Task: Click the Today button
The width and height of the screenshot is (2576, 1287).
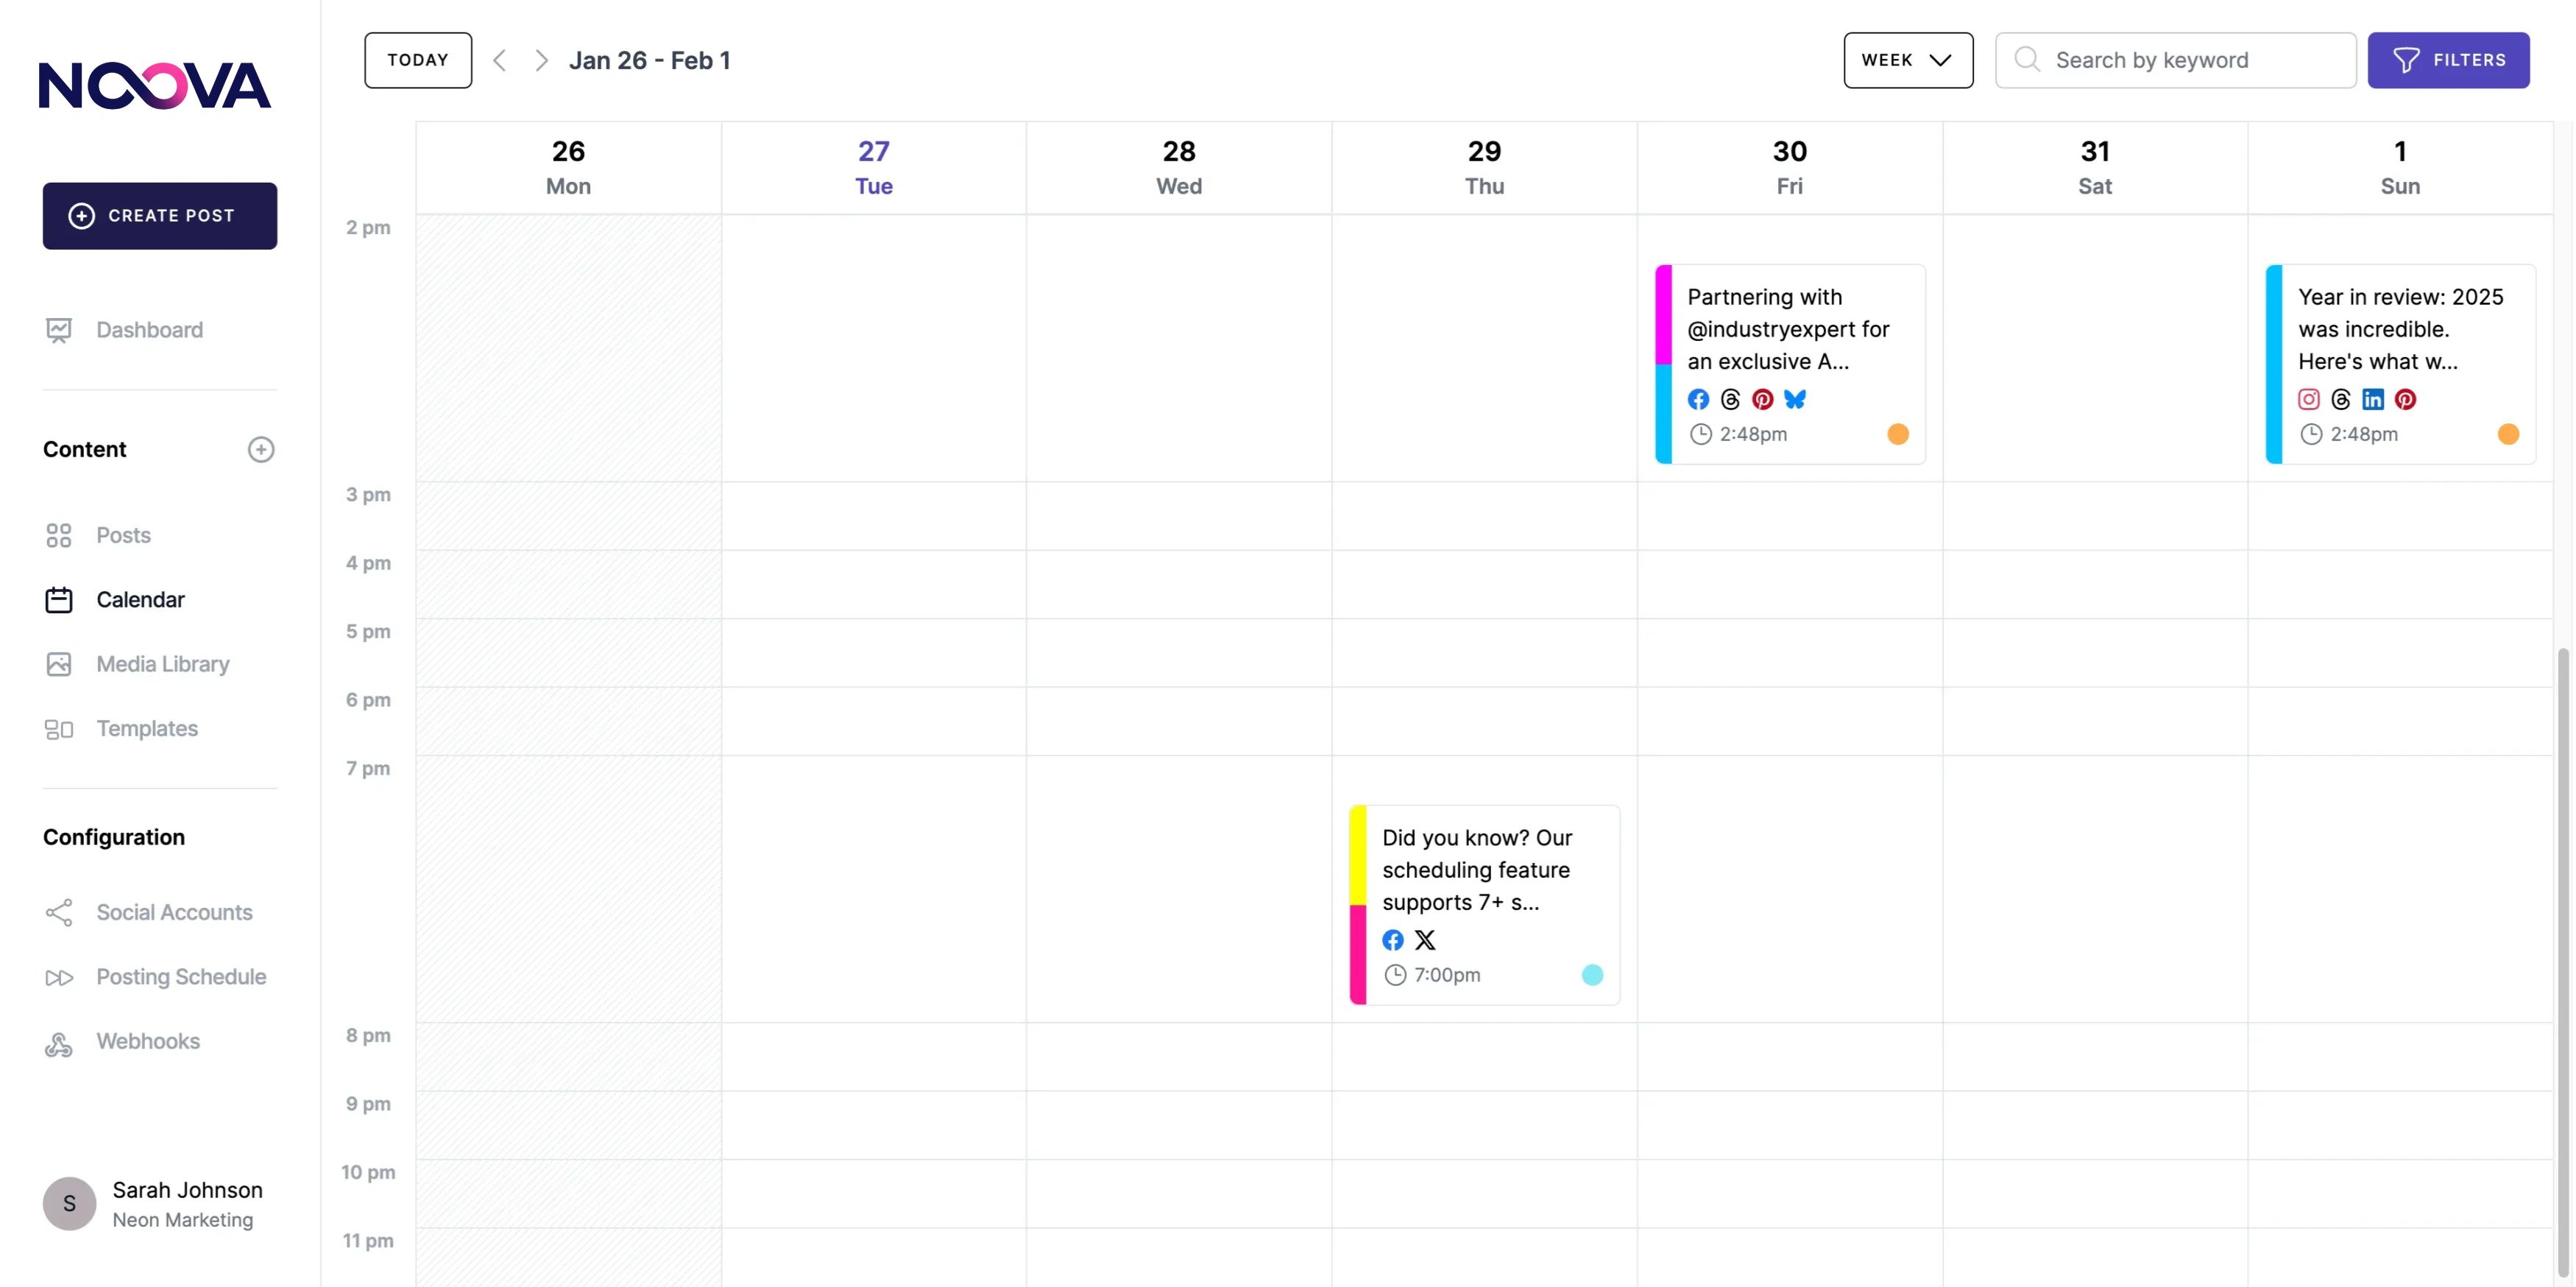Action: pyautogui.click(x=417, y=60)
